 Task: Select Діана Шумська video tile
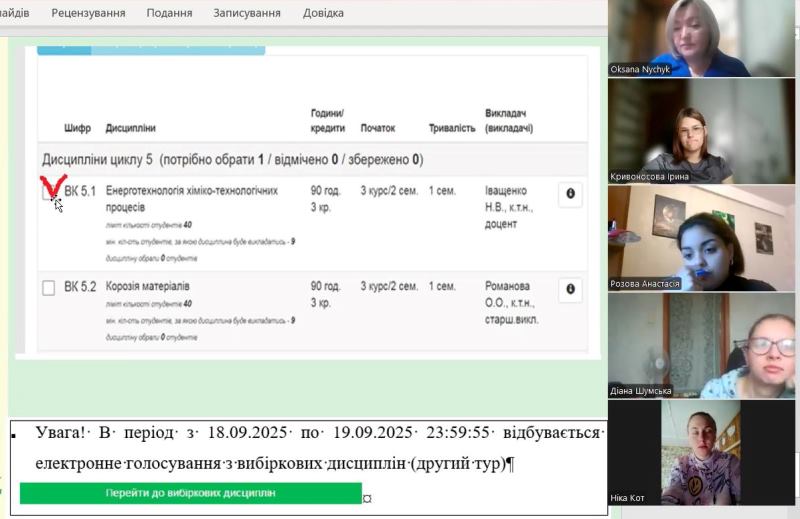click(701, 345)
